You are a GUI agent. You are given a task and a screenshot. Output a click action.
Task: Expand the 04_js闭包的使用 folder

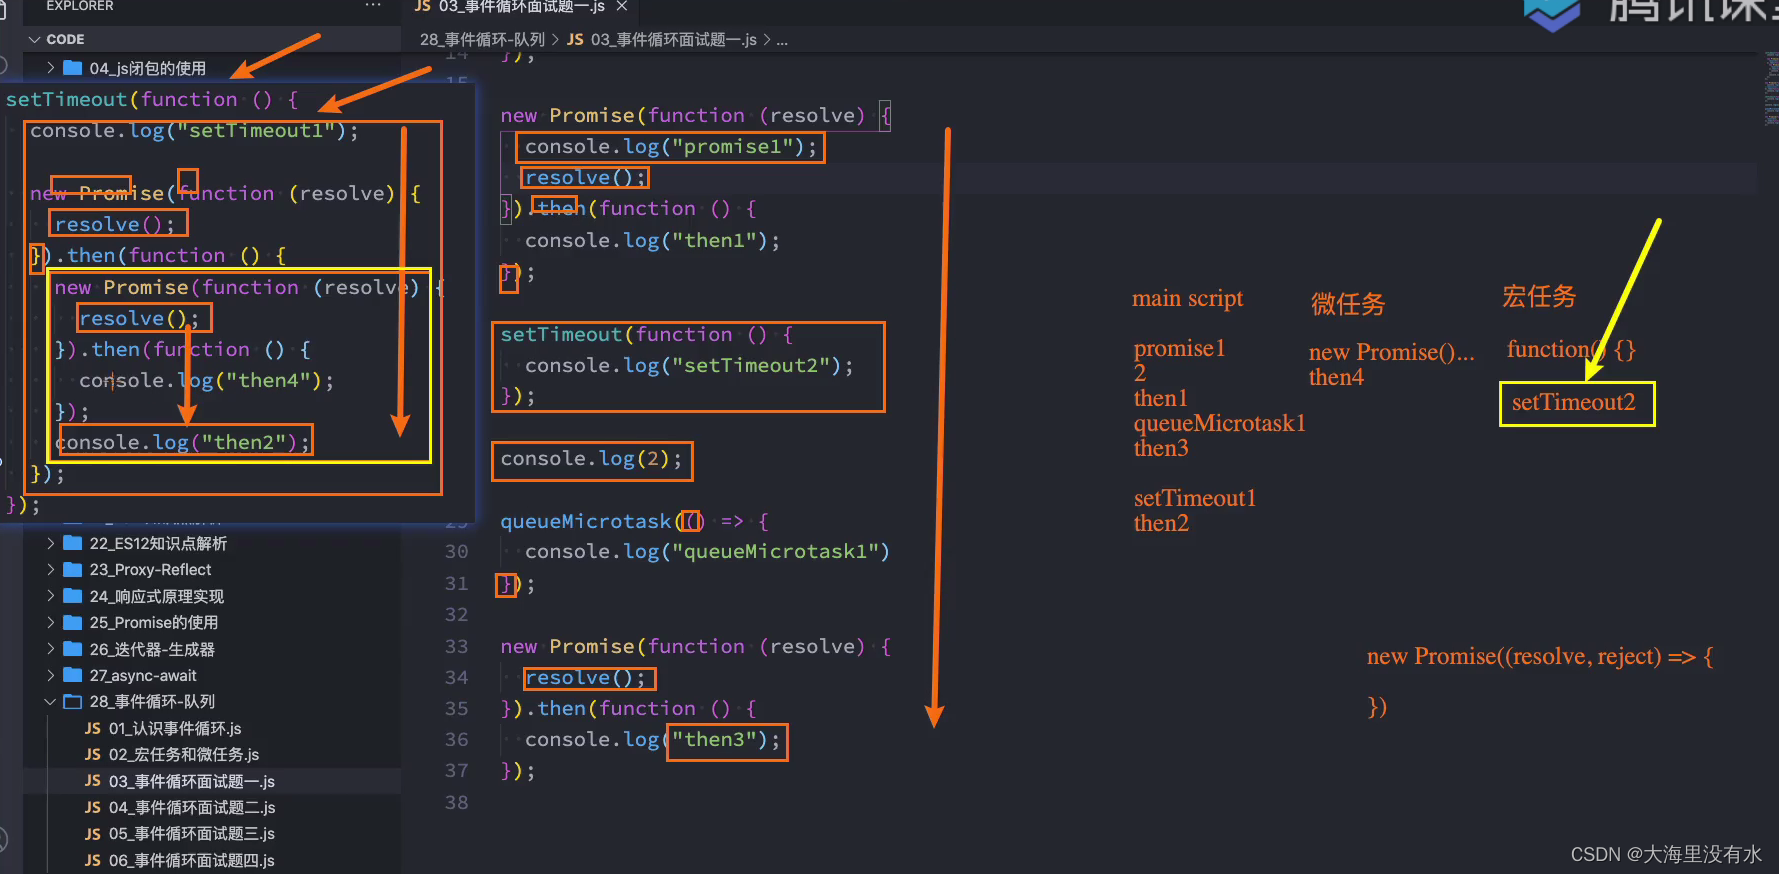[x=51, y=68]
